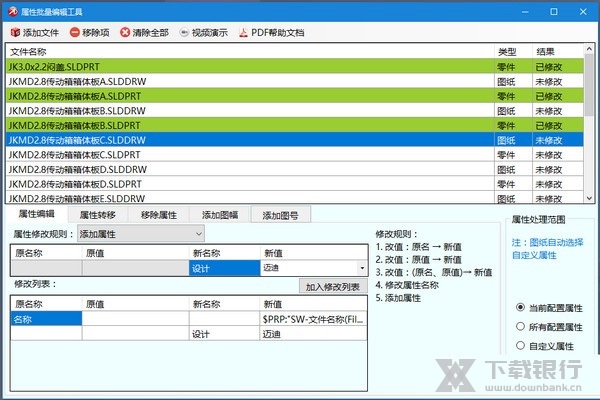
Task: Click the 迈迪 cell in the 修改列表
Action: [313, 333]
